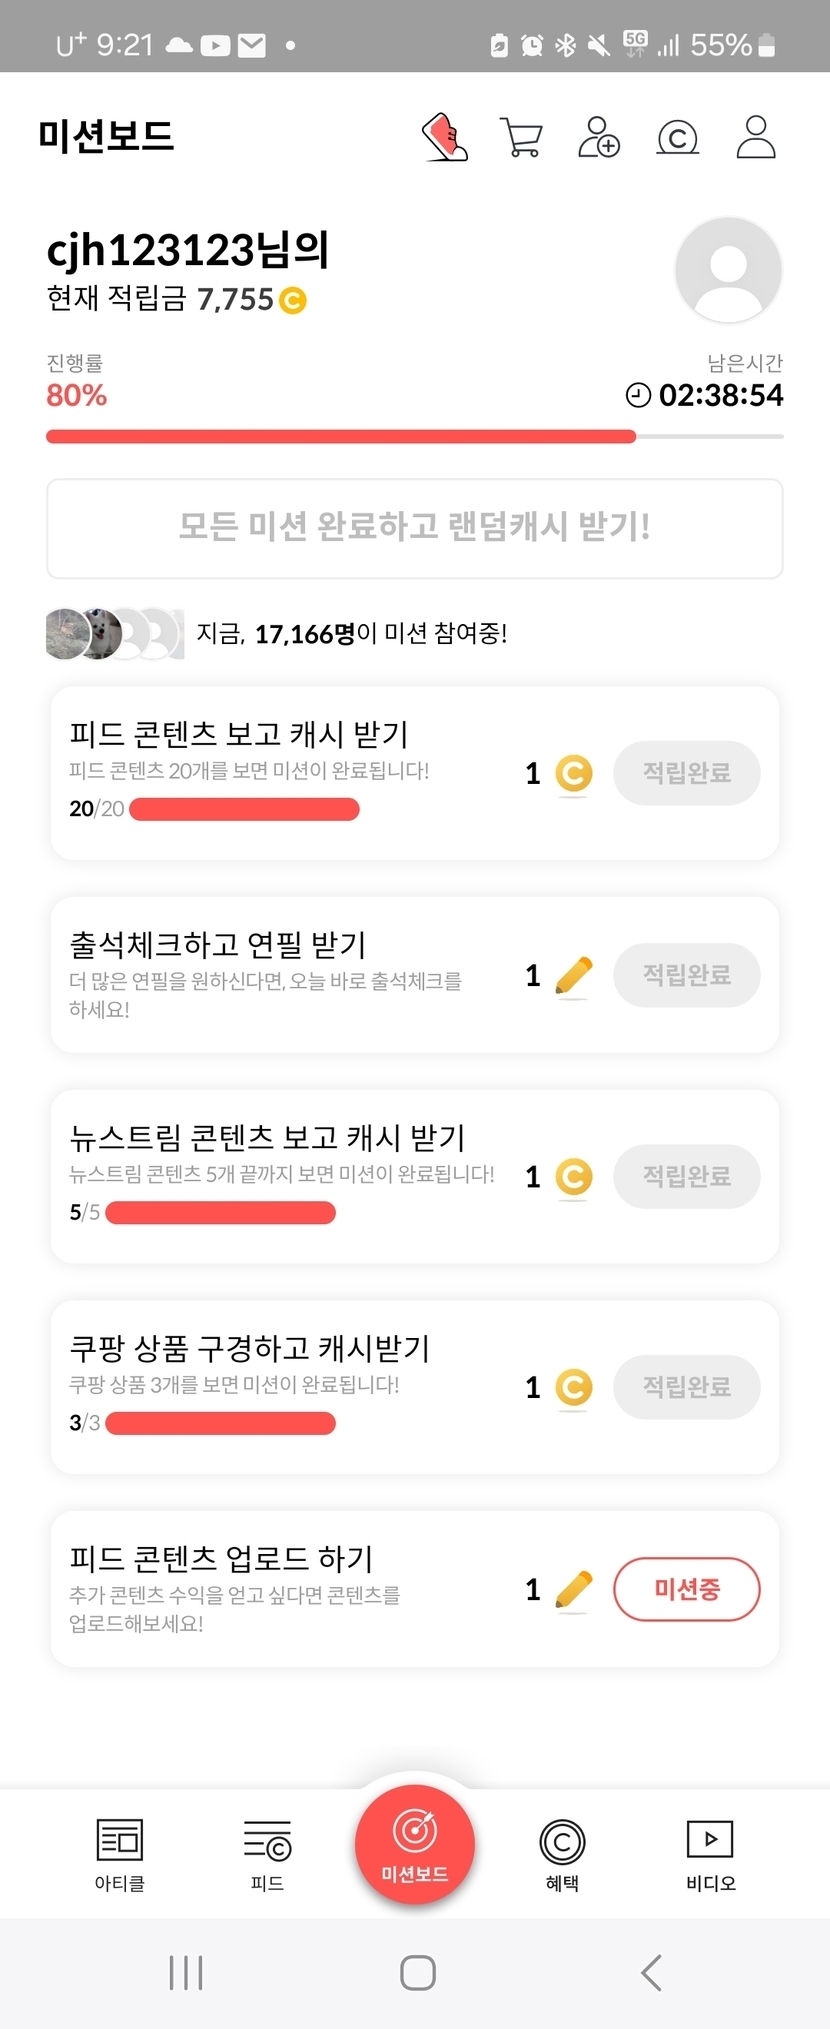Tap 적립완료 button for 뉴스트림 콘텐츠 mission
The height and width of the screenshot is (2029, 830).
coord(686,1176)
